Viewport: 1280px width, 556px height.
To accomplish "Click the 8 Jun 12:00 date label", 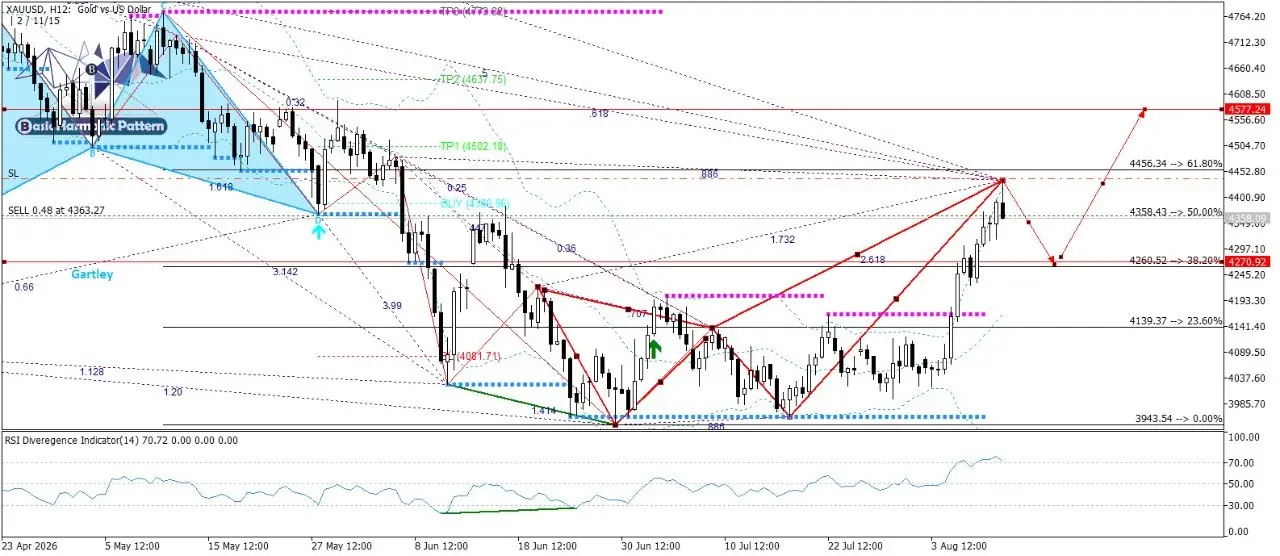I will (x=442, y=546).
